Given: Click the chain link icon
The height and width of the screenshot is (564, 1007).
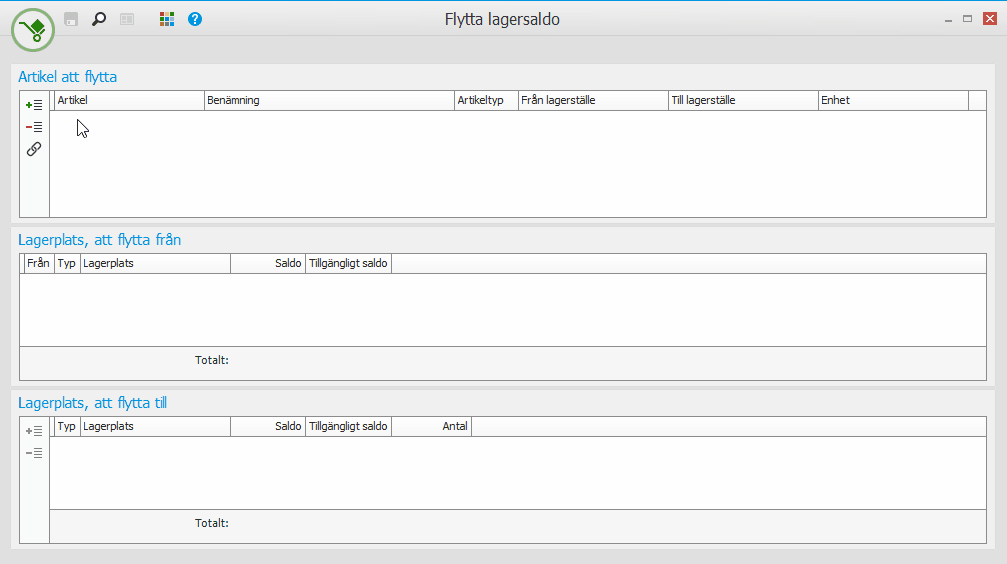Looking at the screenshot, I should click(x=34, y=149).
